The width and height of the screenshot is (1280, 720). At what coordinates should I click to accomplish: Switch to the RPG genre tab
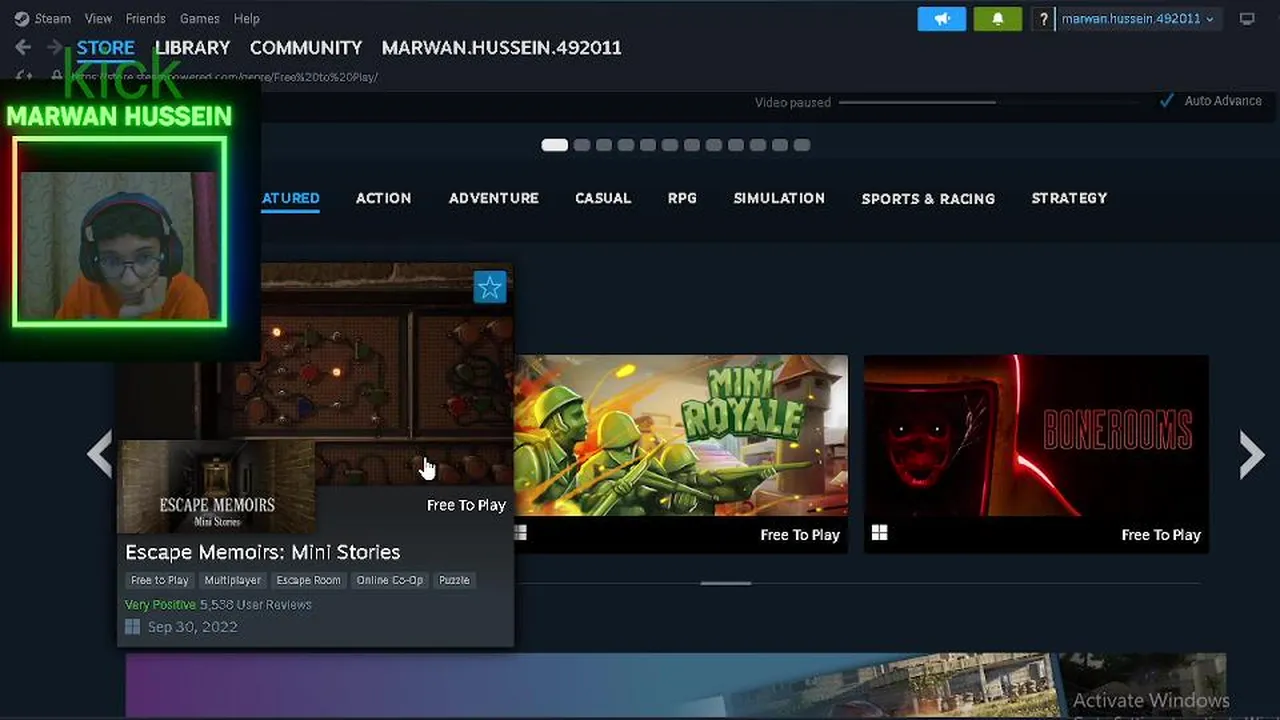click(x=682, y=198)
